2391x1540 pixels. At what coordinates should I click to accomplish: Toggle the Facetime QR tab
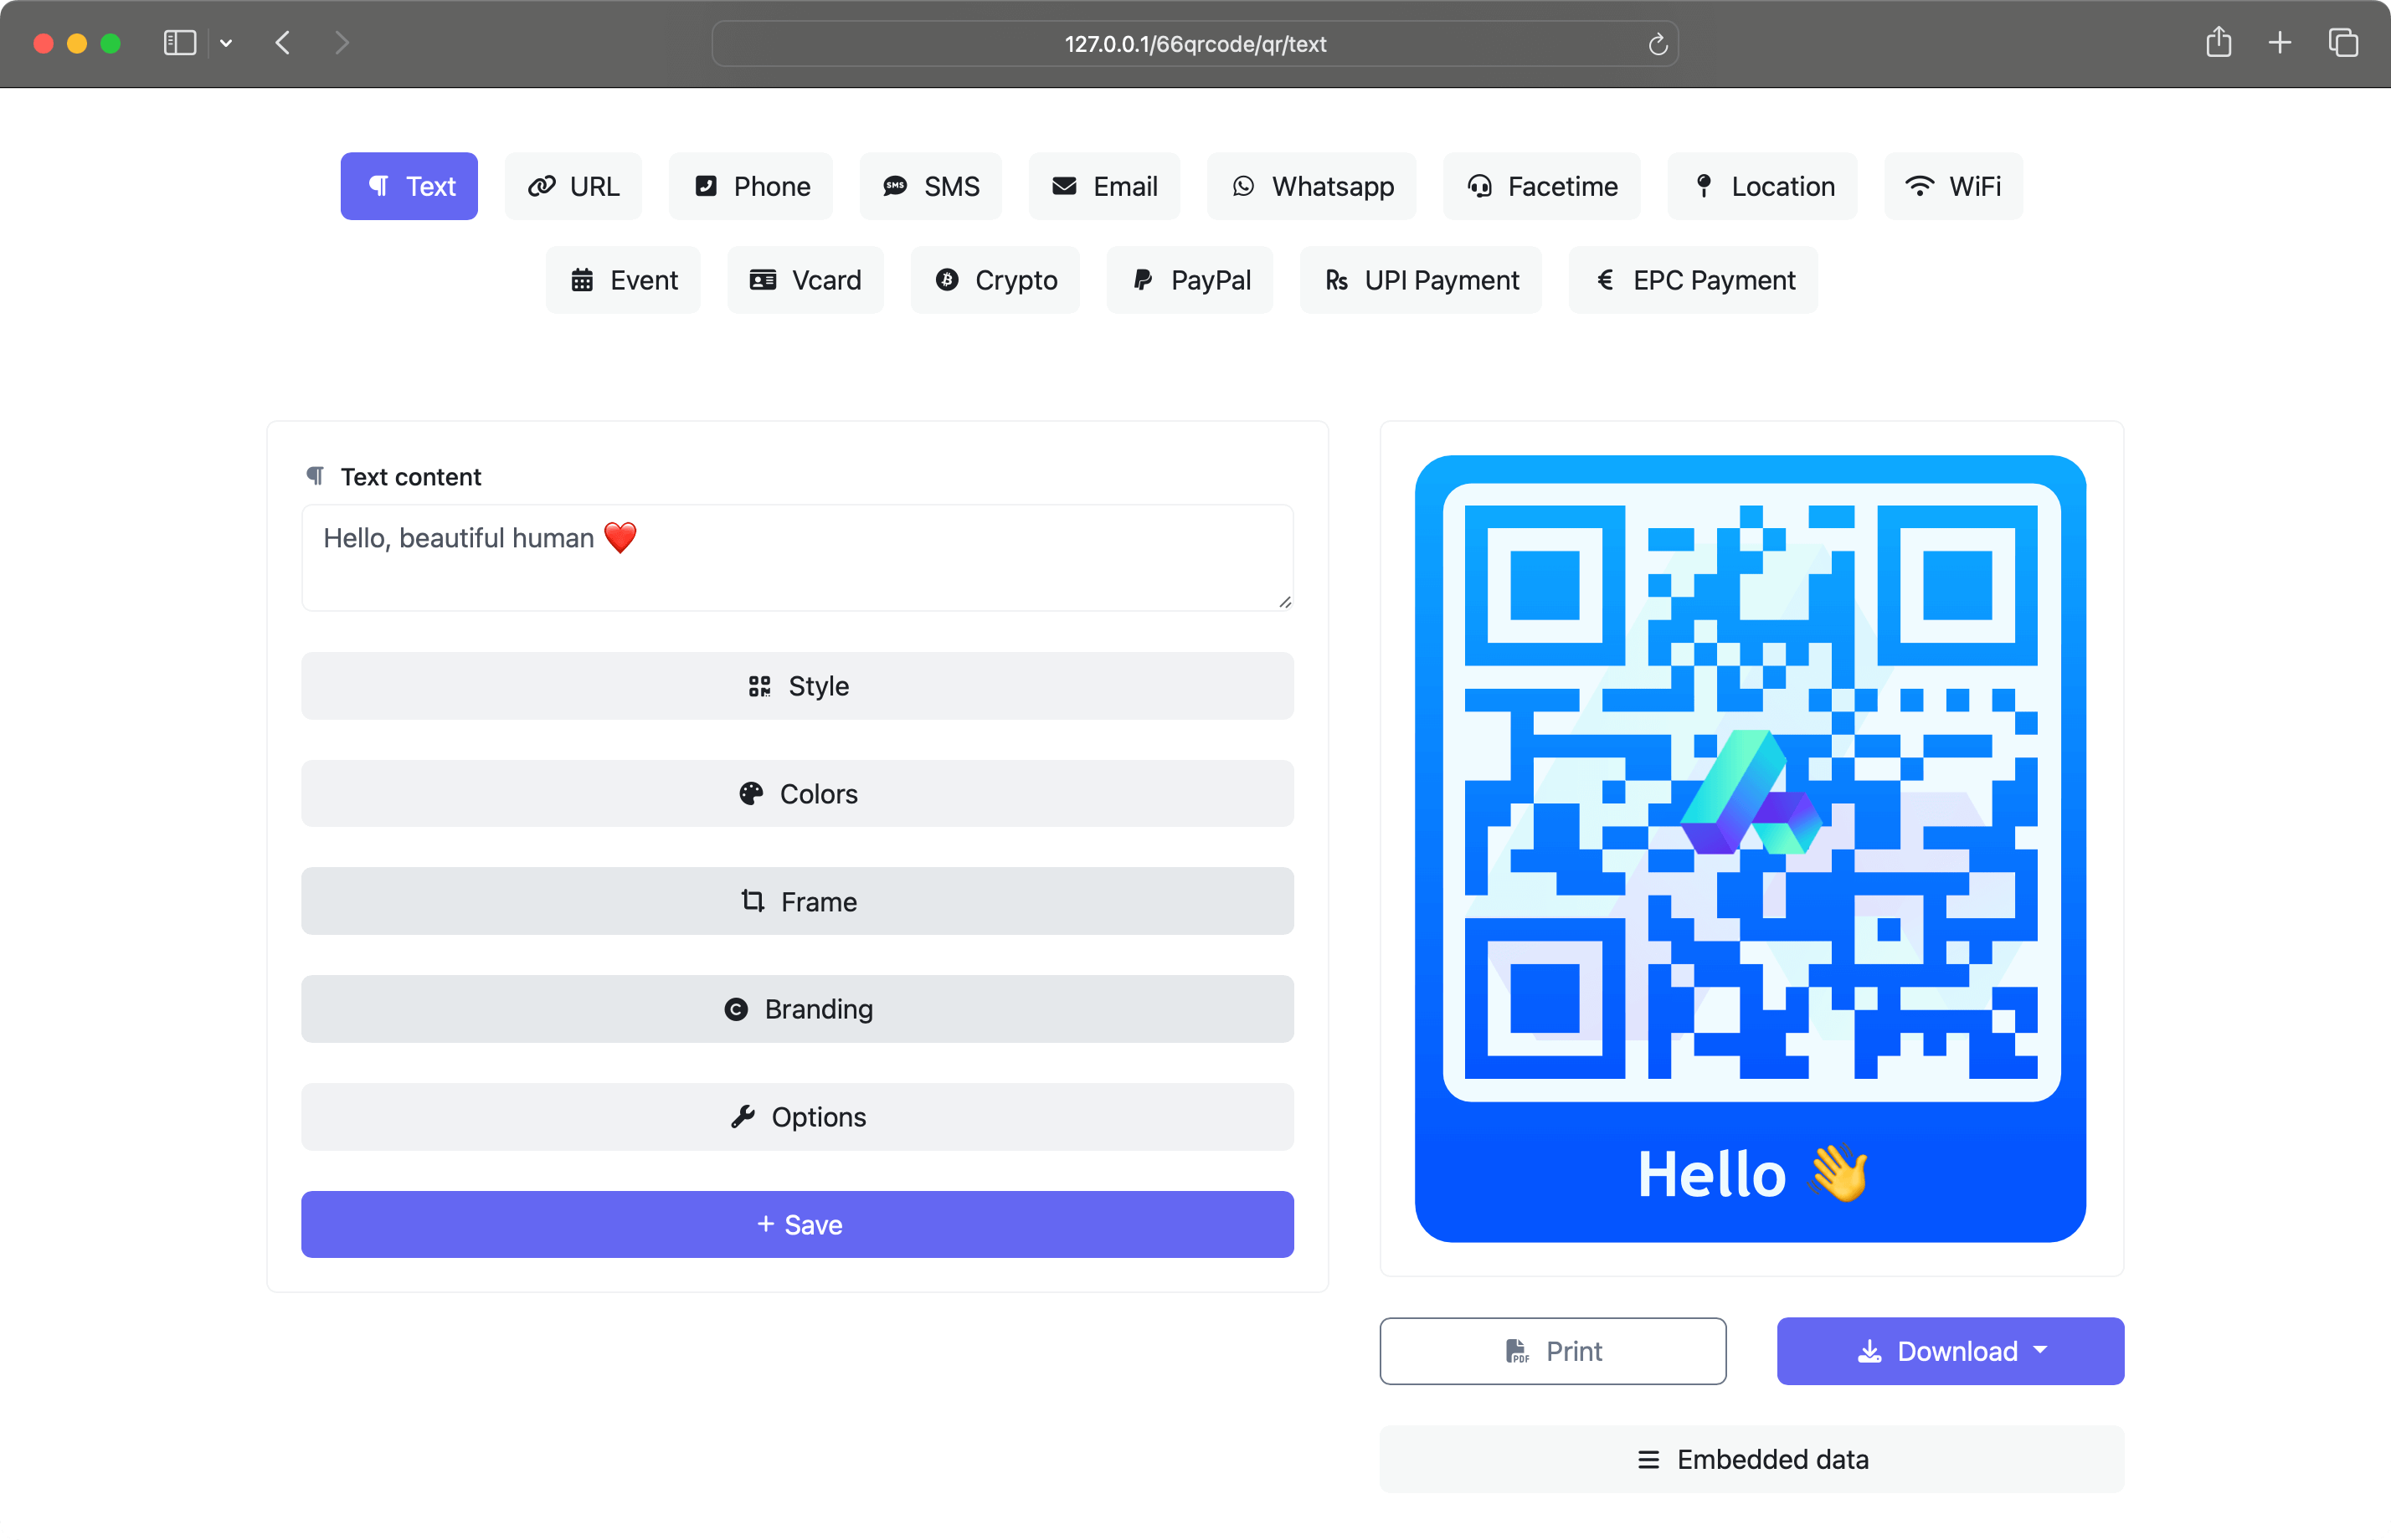[1542, 187]
